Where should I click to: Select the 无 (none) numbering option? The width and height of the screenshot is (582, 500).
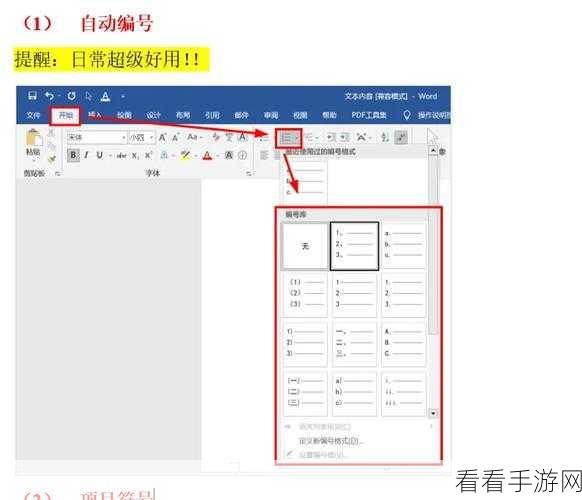click(x=305, y=246)
